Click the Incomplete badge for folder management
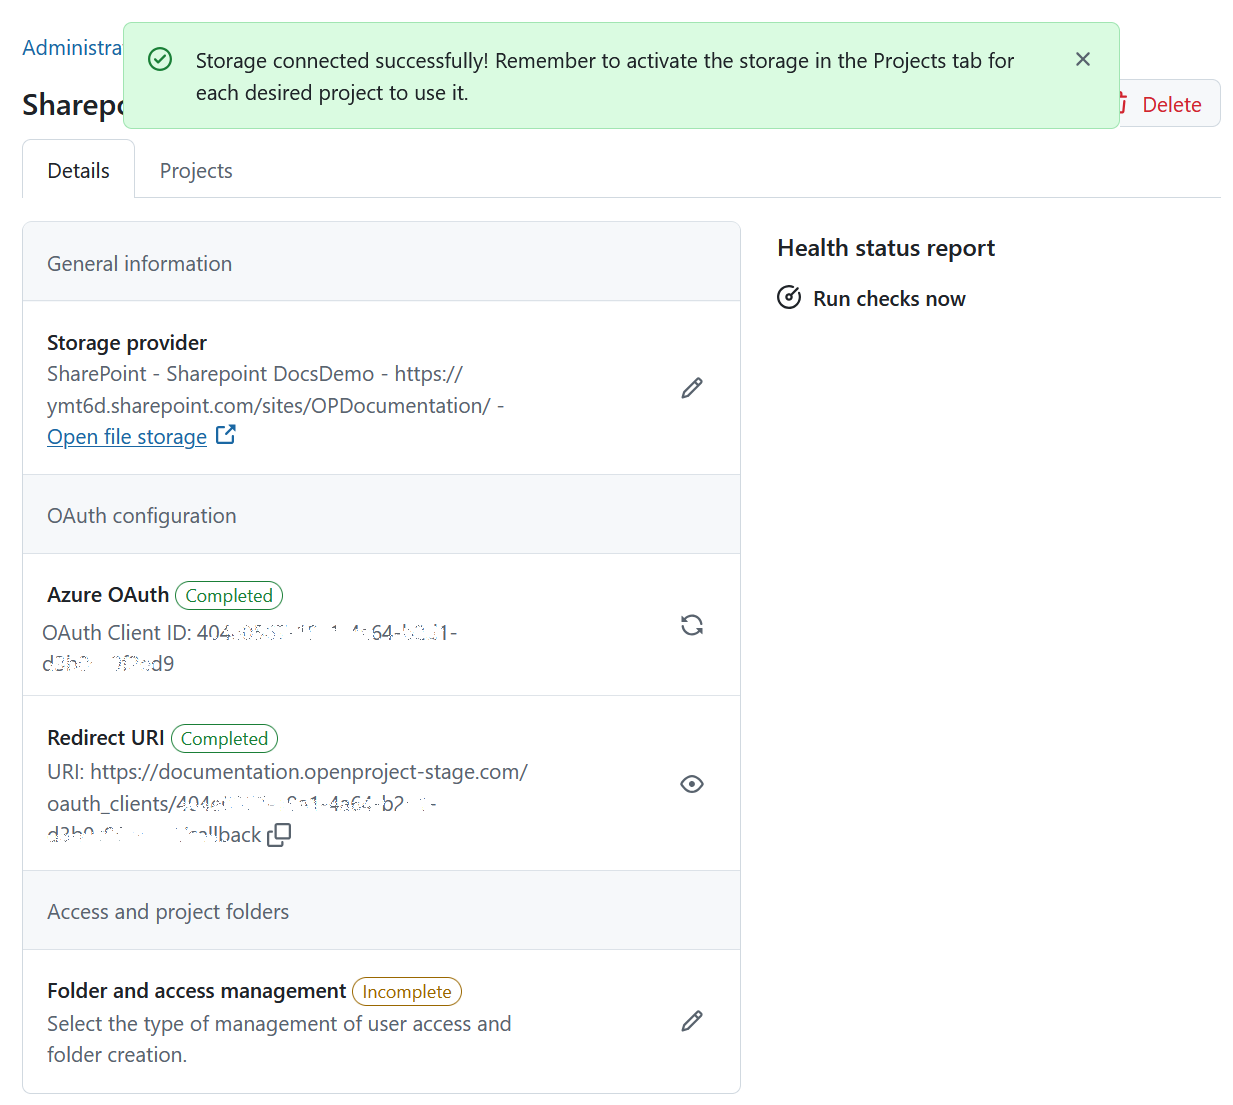Image resolution: width=1233 pixels, height=1105 pixels. point(406,991)
